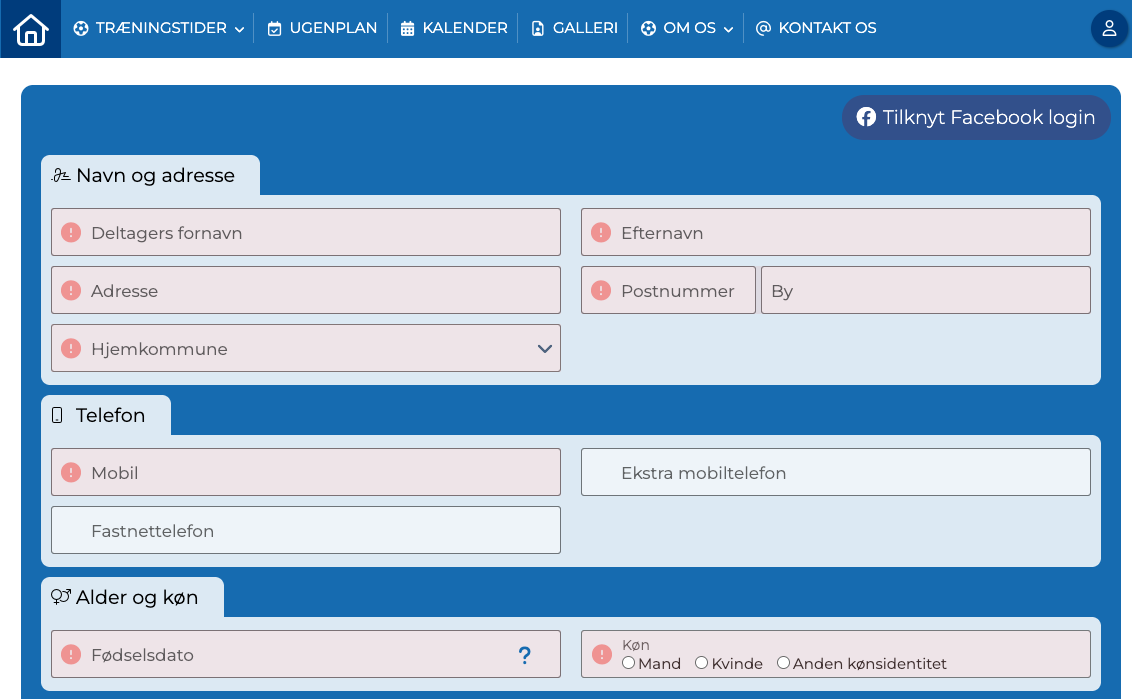Choose Anden kønsidentitet under Køn
1132x699 pixels.
click(x=783, y=662)
